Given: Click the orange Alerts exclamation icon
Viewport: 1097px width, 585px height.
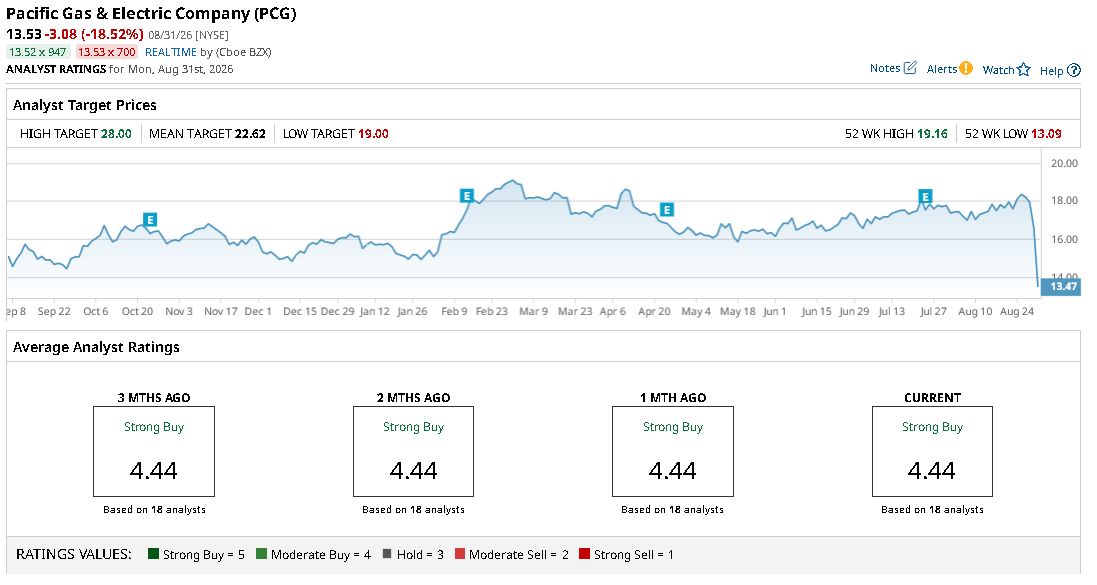Looking at the screenshot, I should (x=965, y=68).
